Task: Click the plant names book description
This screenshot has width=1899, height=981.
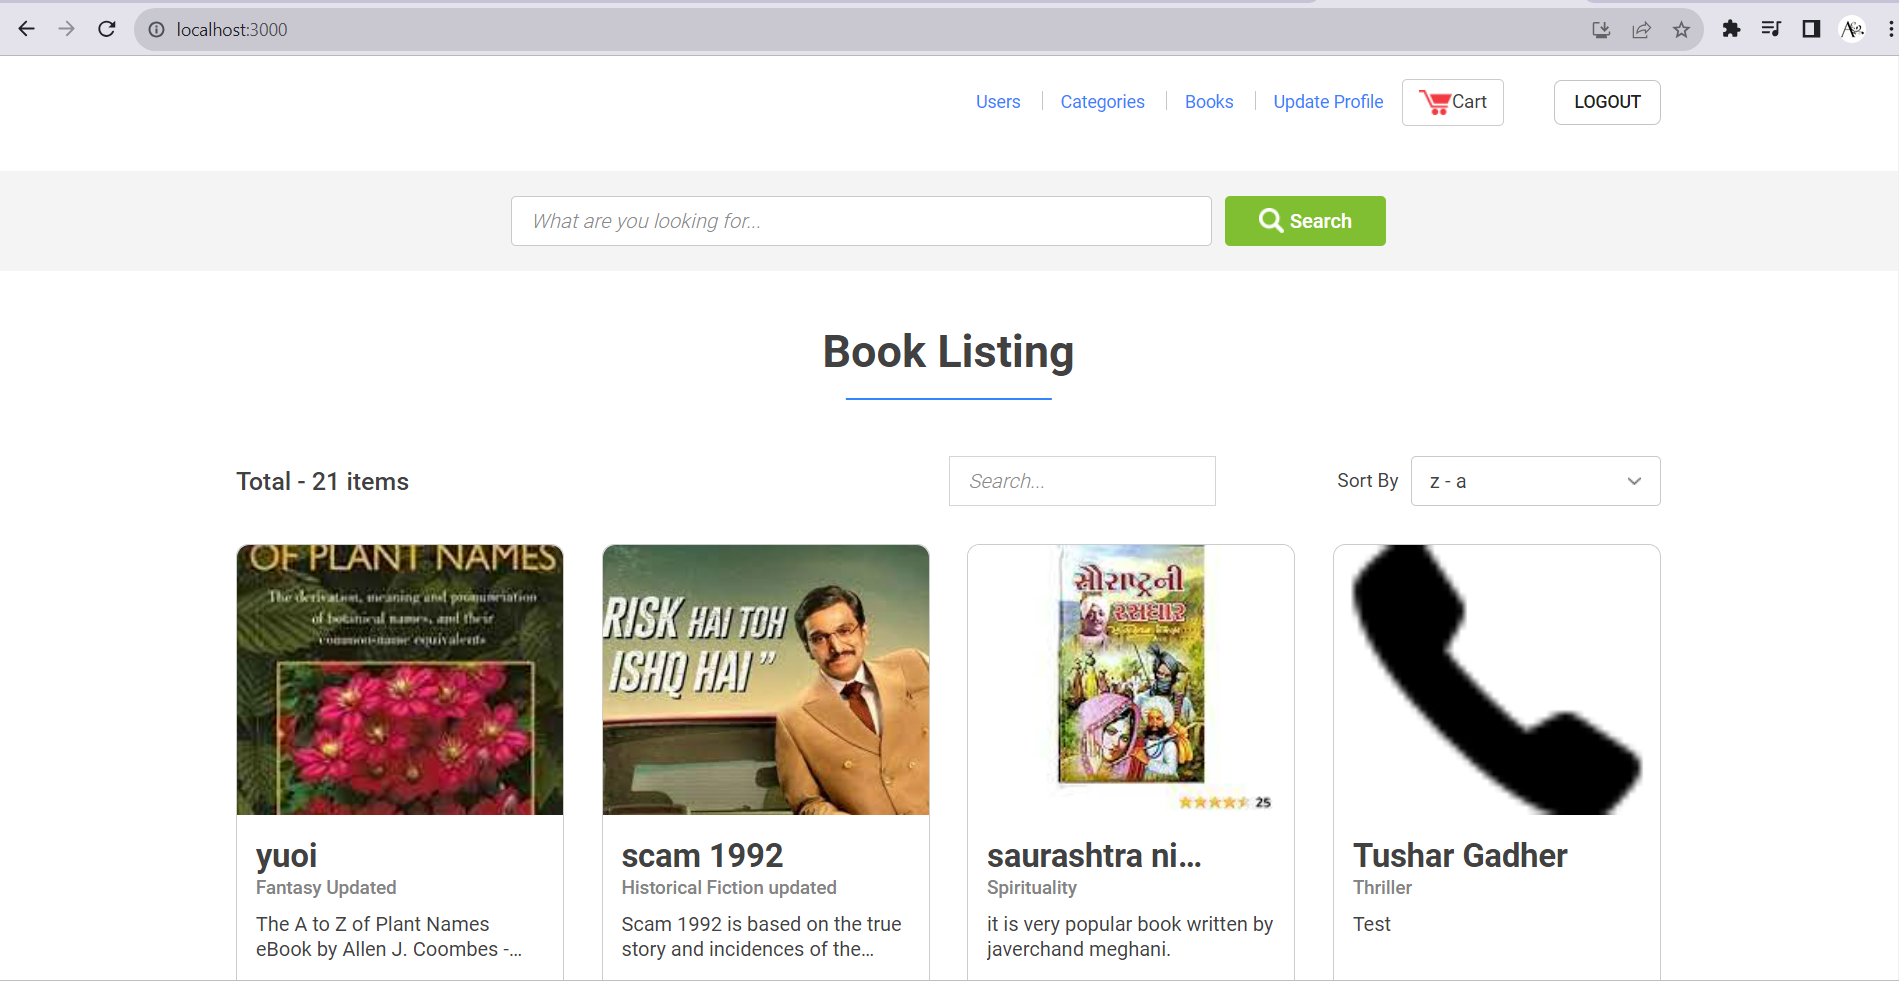Action: [x=389, y=937]
